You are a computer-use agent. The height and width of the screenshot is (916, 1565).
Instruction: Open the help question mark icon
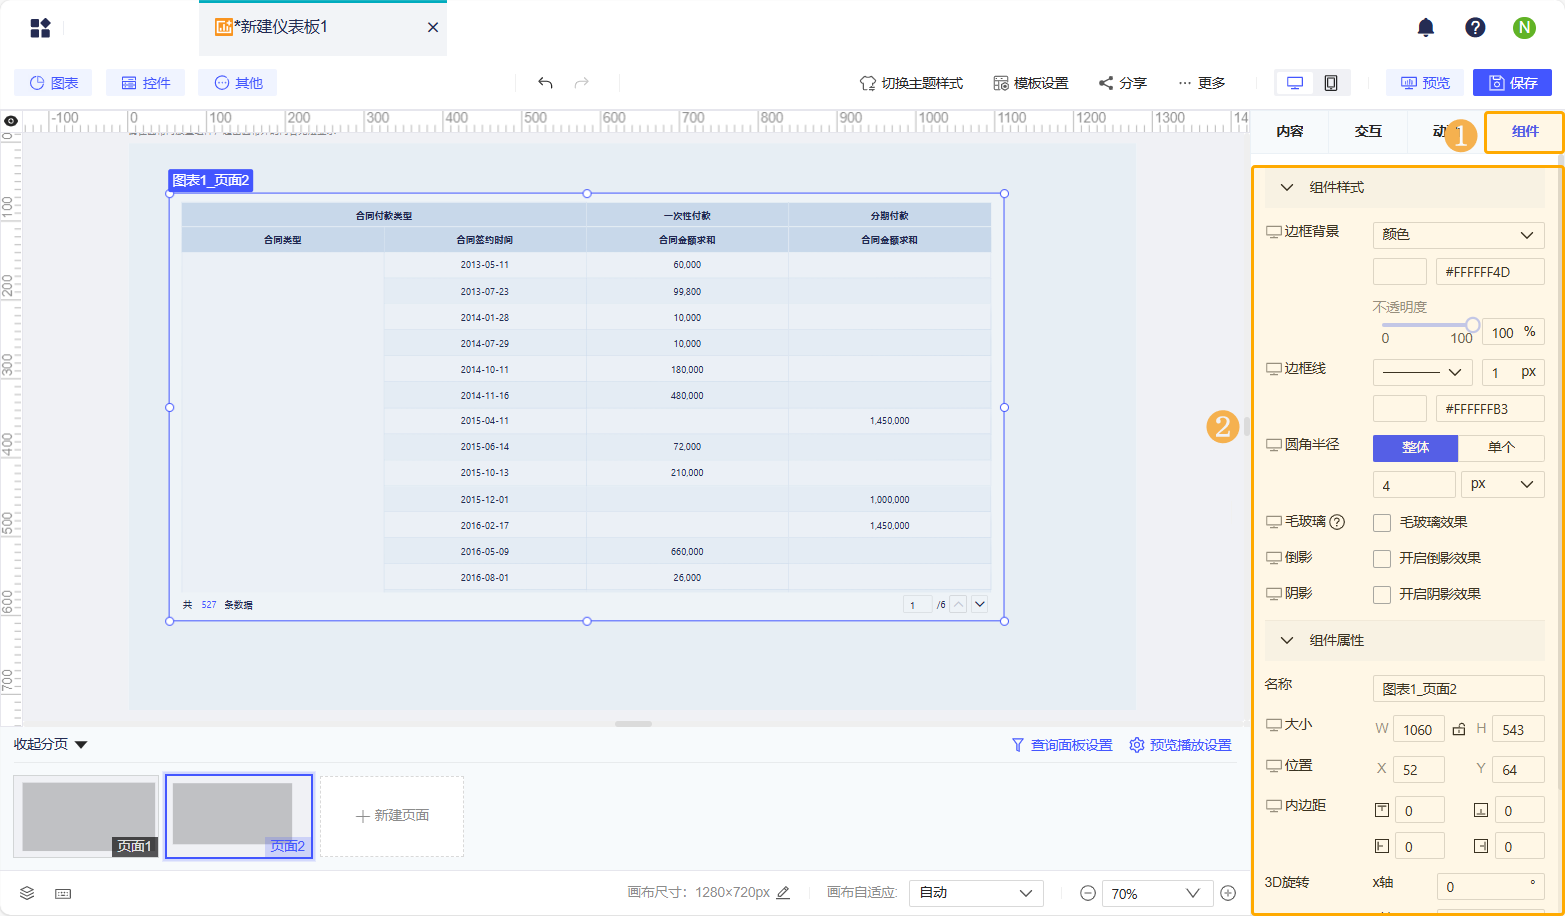click(x=1475, y=28)
